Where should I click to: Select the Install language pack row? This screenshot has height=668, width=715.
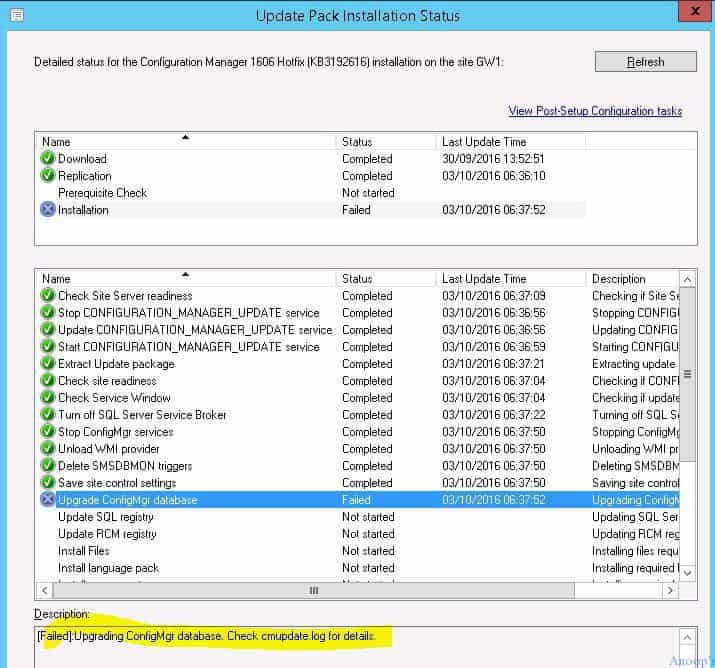[x=359, y=568]
